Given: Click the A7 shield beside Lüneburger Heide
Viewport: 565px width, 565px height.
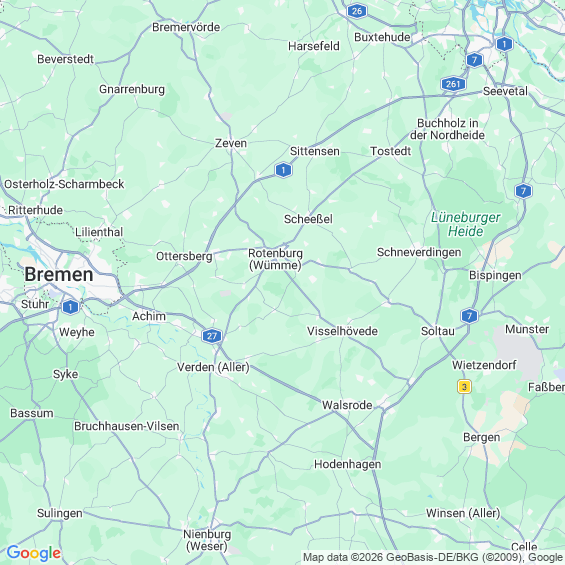Looking at the screenshot, I should pyautogui.click(x=524, y=191).
